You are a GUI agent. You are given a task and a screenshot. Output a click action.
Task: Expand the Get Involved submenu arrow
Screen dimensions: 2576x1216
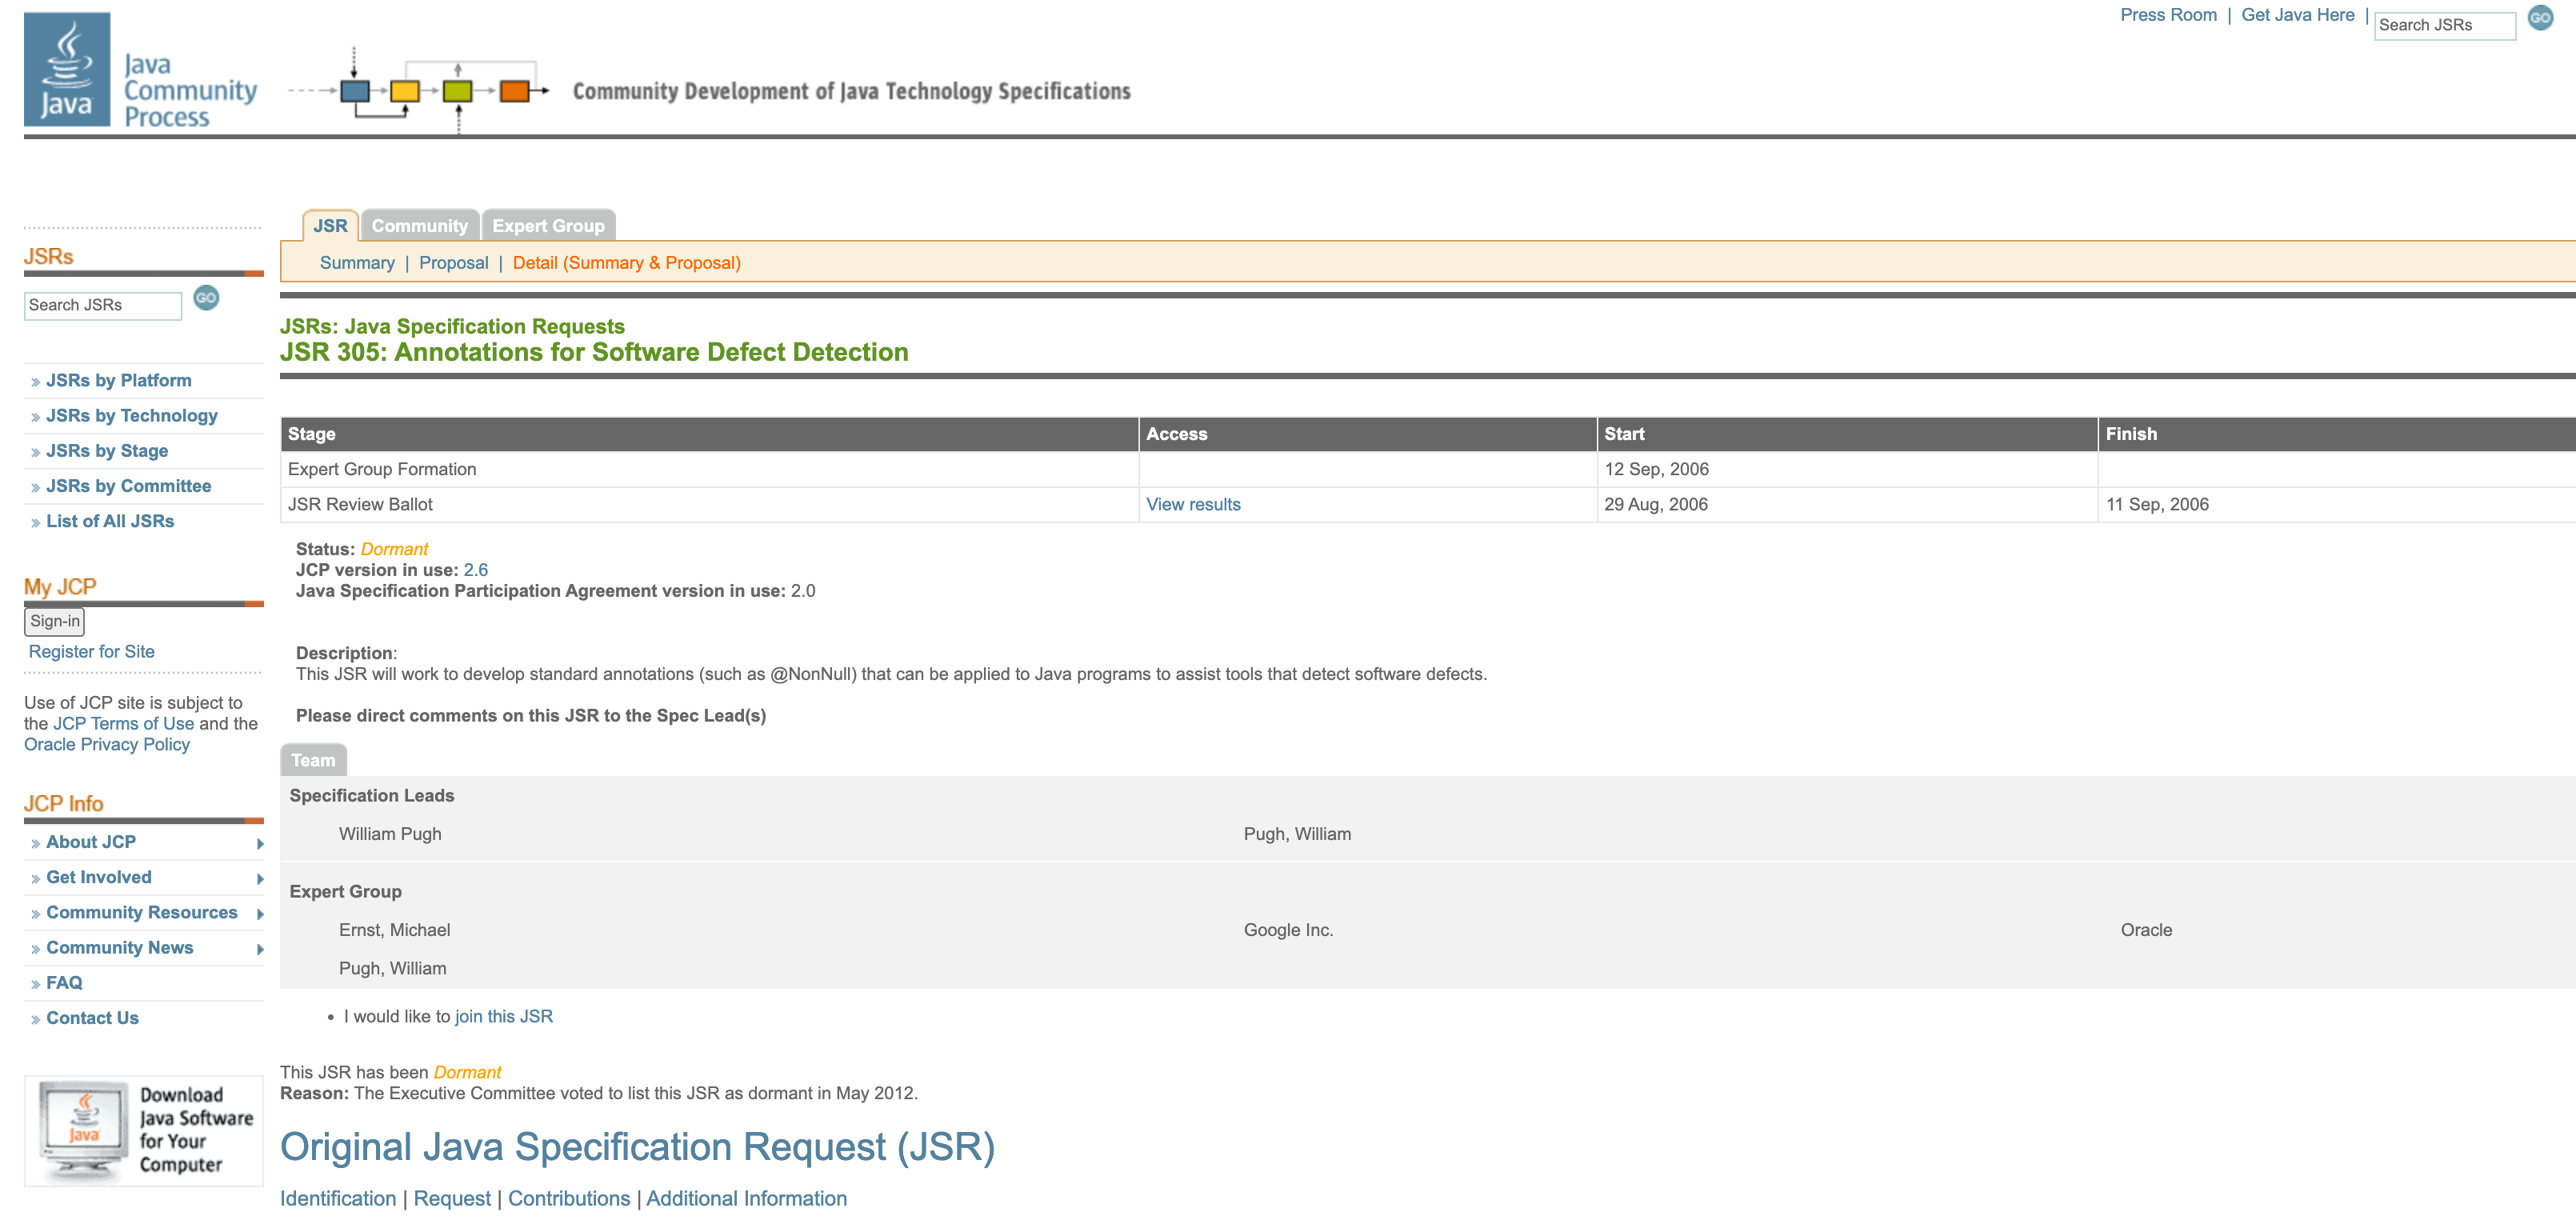click(x=260, y=879)
